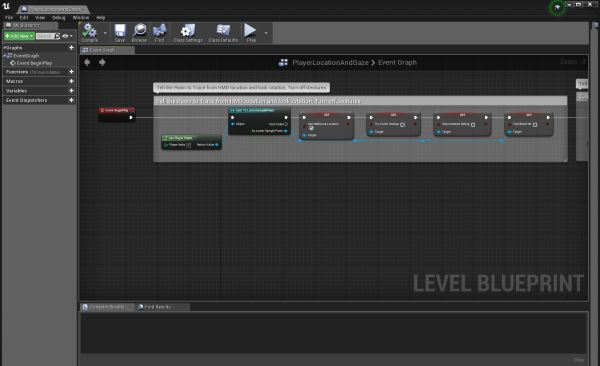Click the Cast node's exec input pin

pos(232,118)
